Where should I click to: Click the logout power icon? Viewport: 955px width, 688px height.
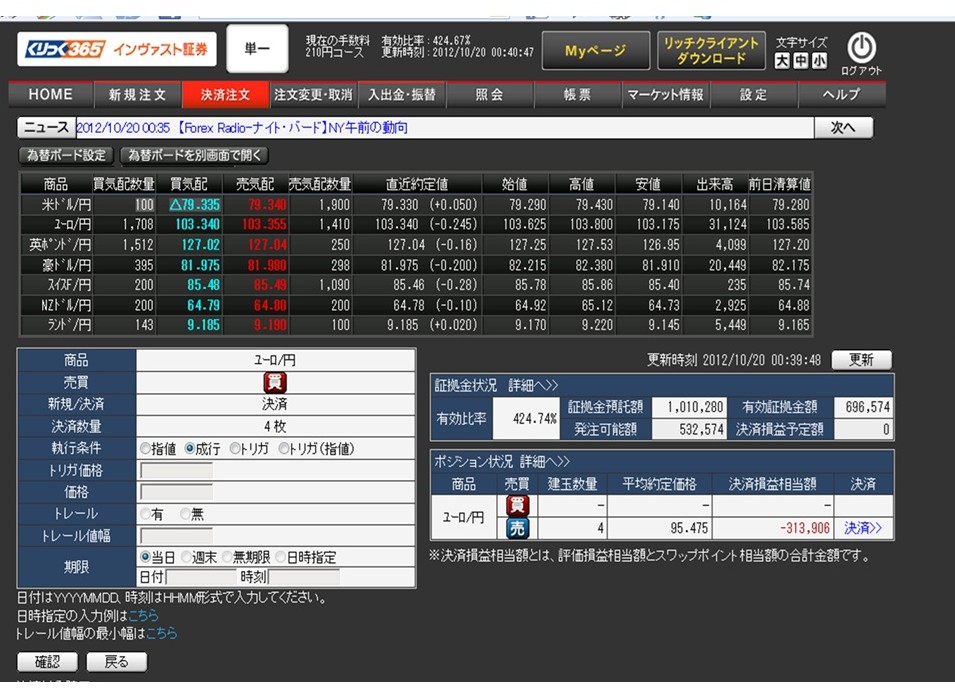[x=861, y=47]
